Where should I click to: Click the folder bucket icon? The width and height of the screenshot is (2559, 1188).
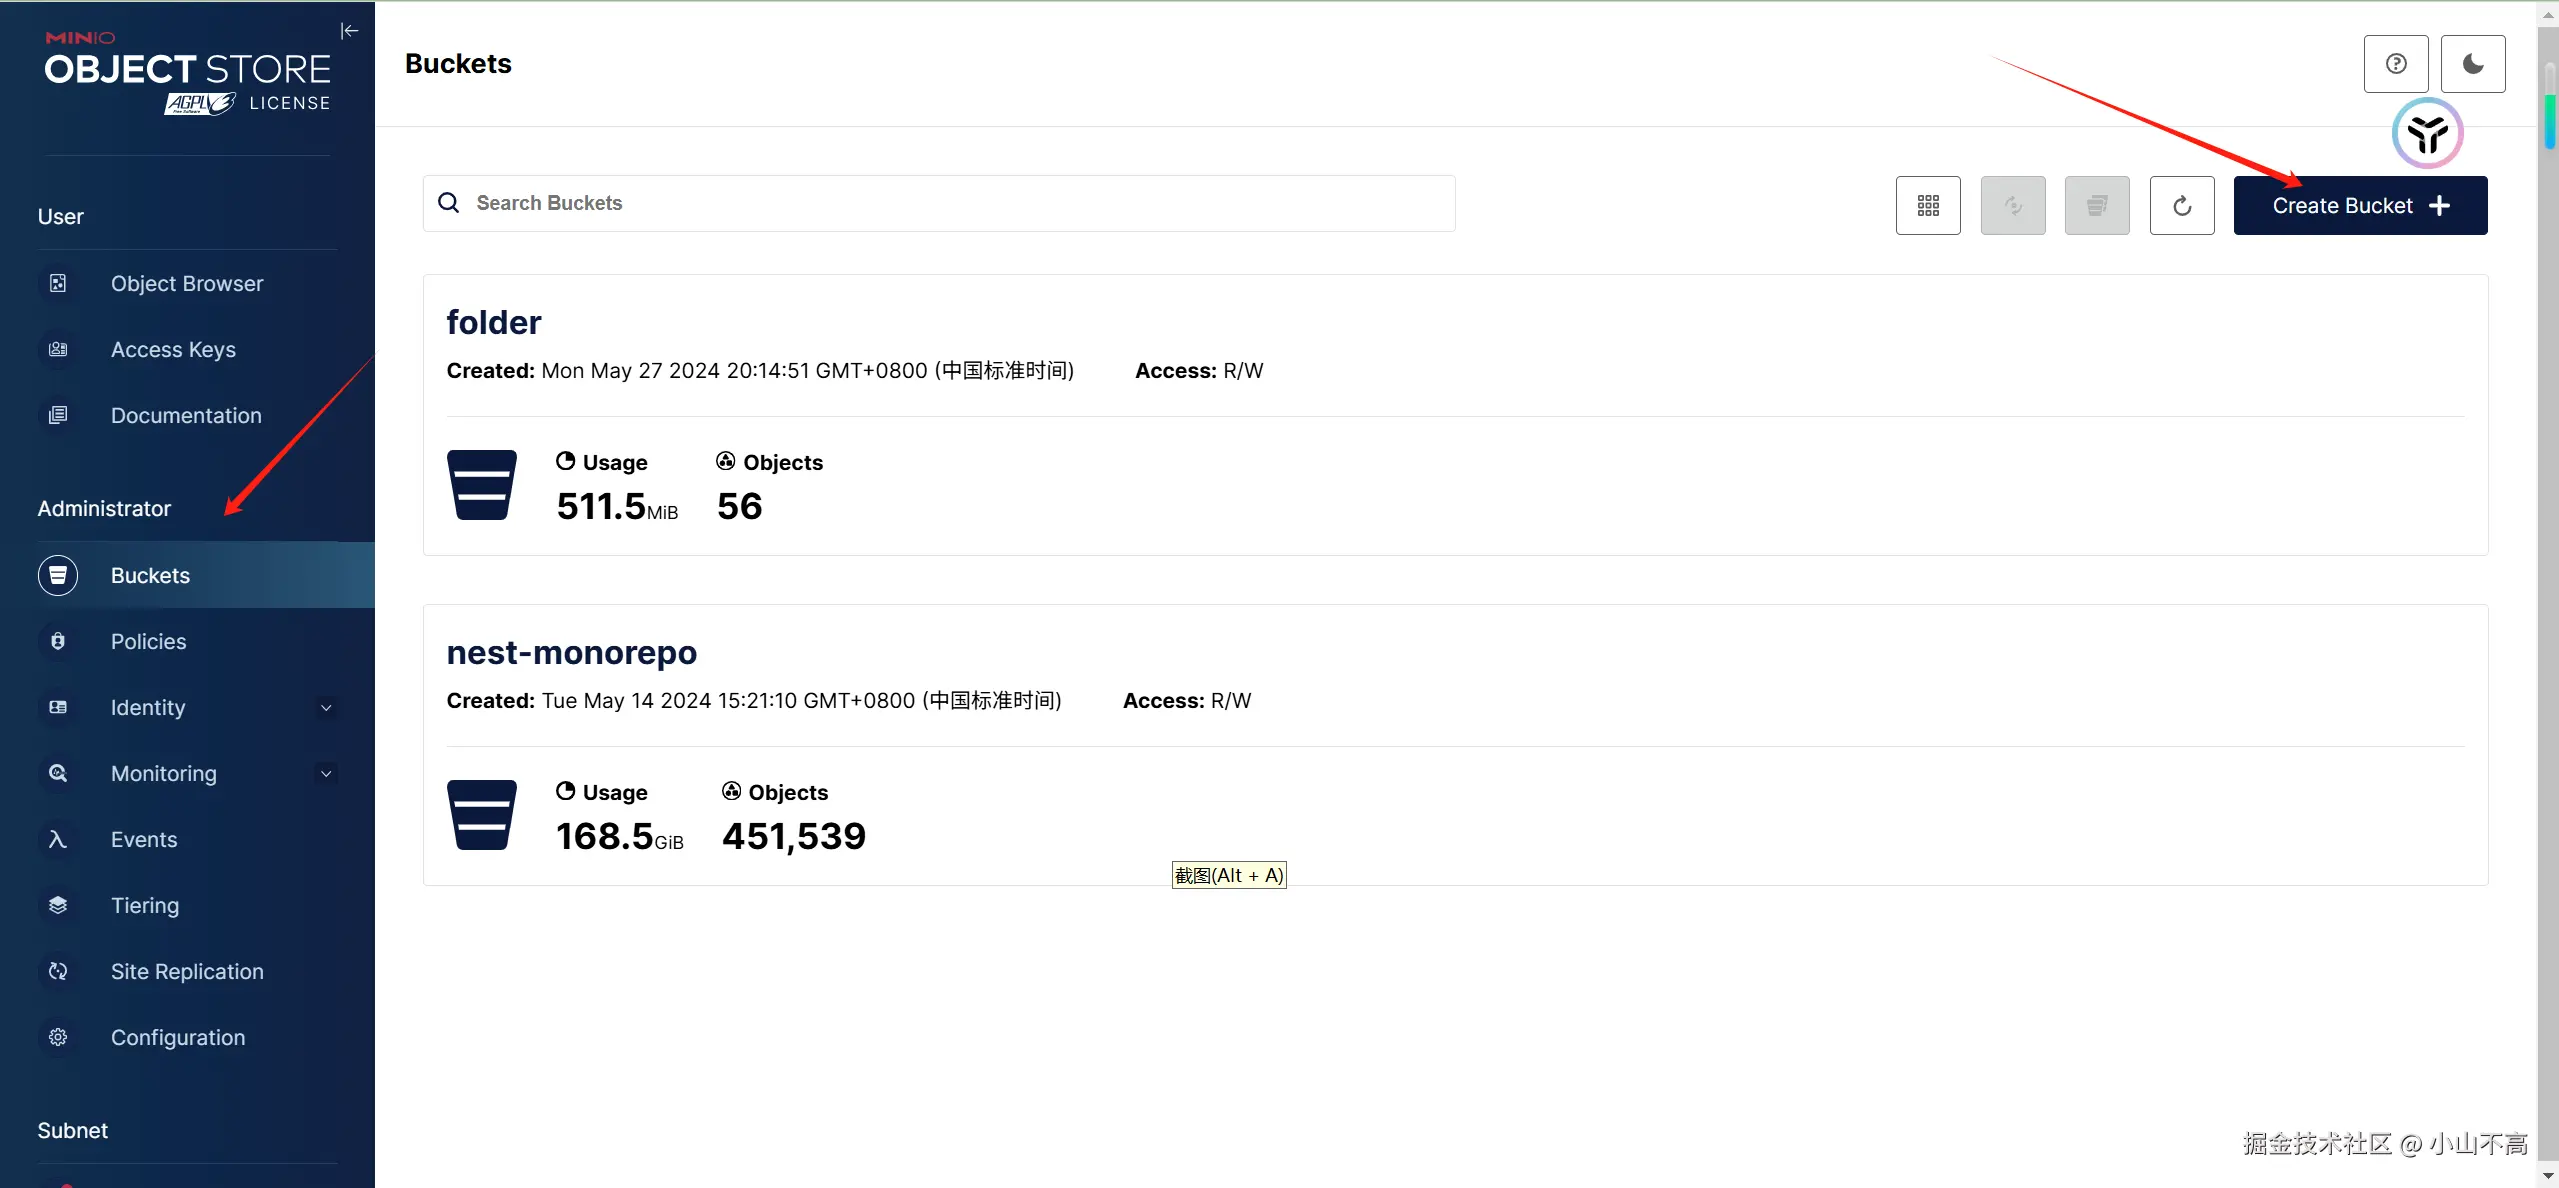[x=482, y=485]
